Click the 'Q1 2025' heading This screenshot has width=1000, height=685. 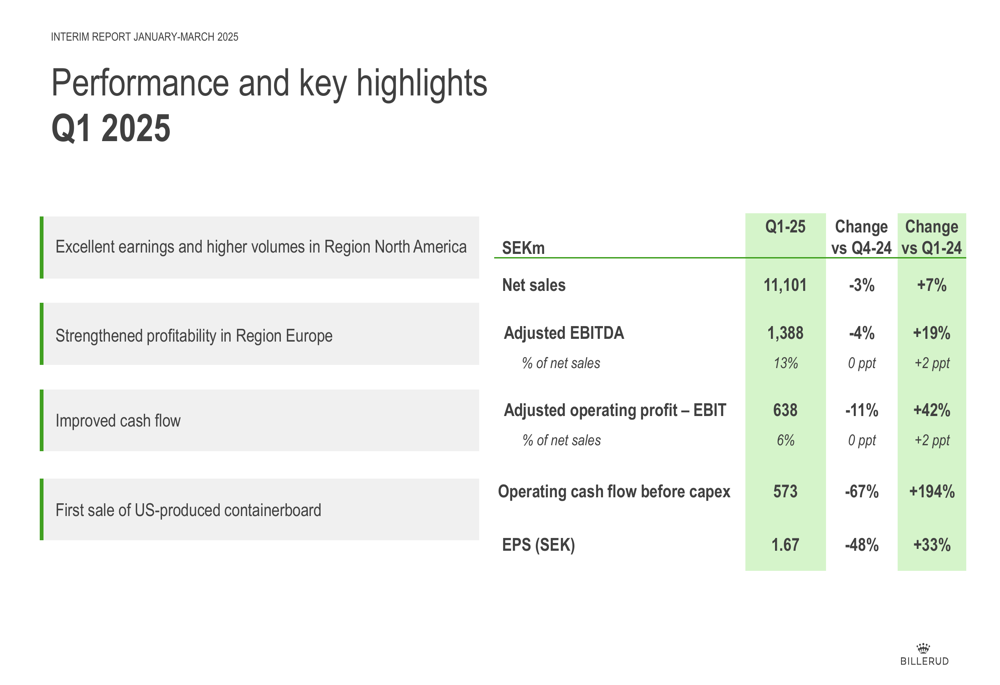[x=111, y=128]
